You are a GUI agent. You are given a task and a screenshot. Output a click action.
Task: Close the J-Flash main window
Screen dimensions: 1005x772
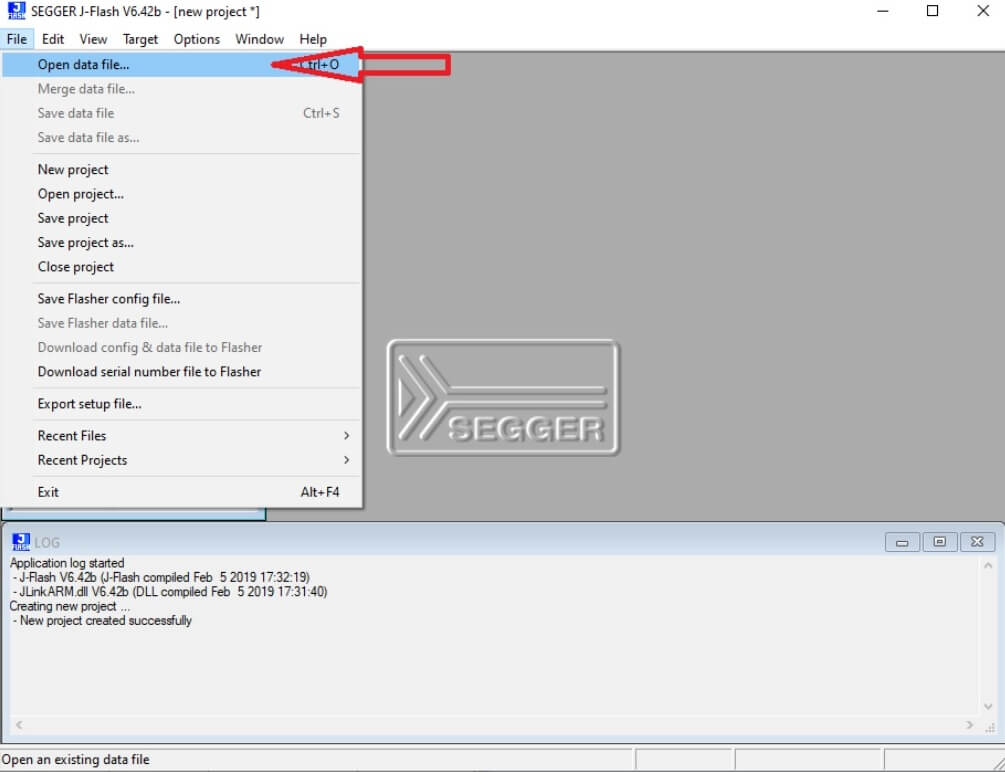[983, 11]
